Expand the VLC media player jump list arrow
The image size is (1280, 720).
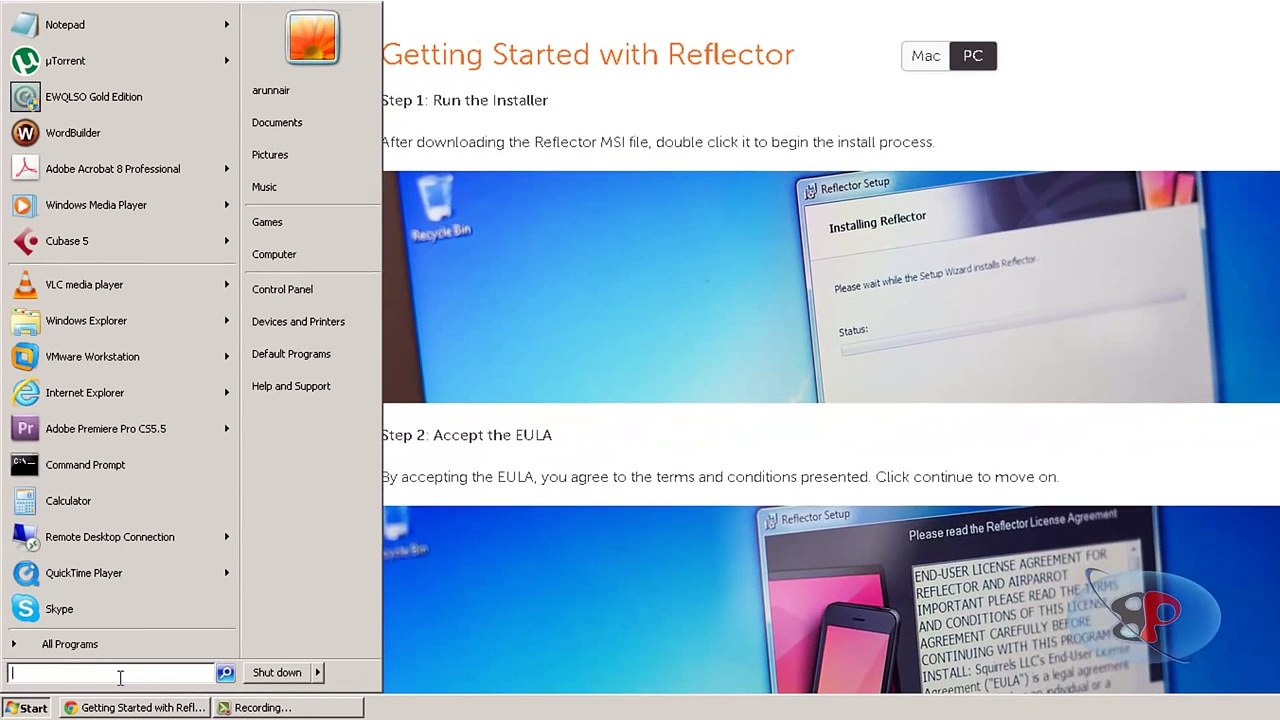click(226, 285)
